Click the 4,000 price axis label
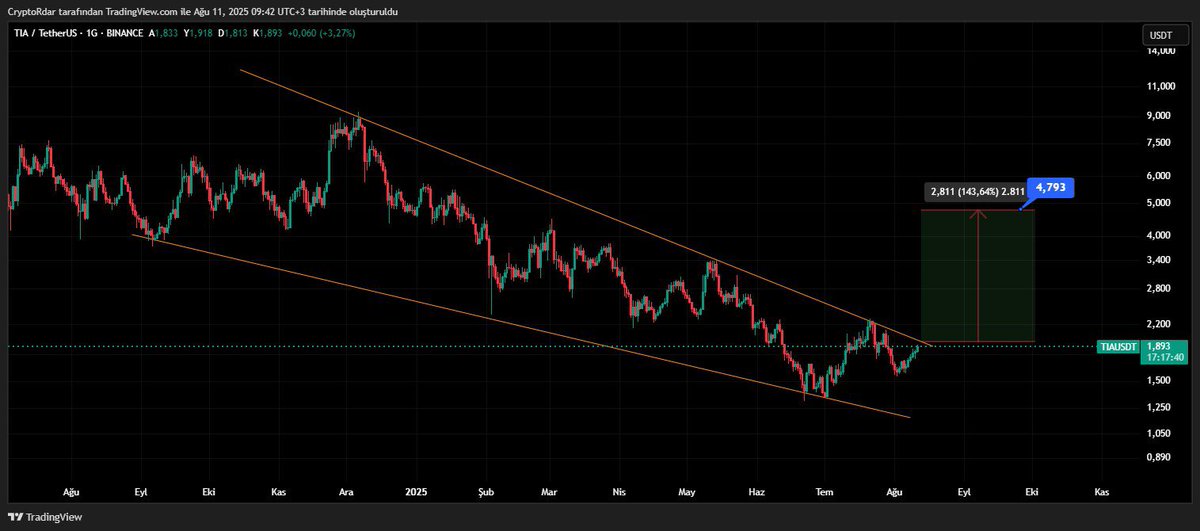The height and width of the screenshot is (531, 1200). (1159, 236)
